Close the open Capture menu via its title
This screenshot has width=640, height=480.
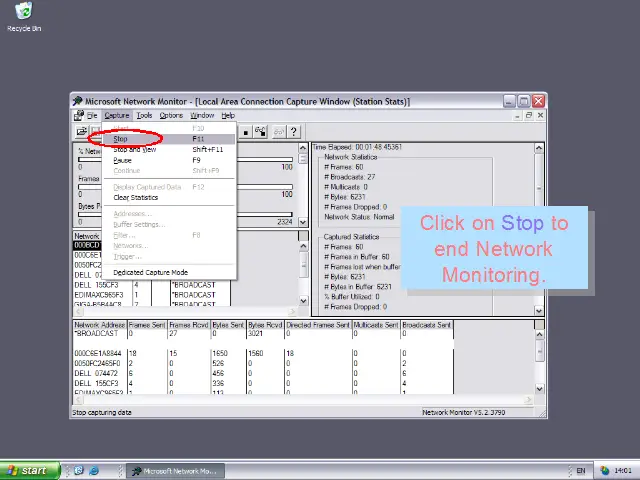pyautogui.click(x=117, y=116)
